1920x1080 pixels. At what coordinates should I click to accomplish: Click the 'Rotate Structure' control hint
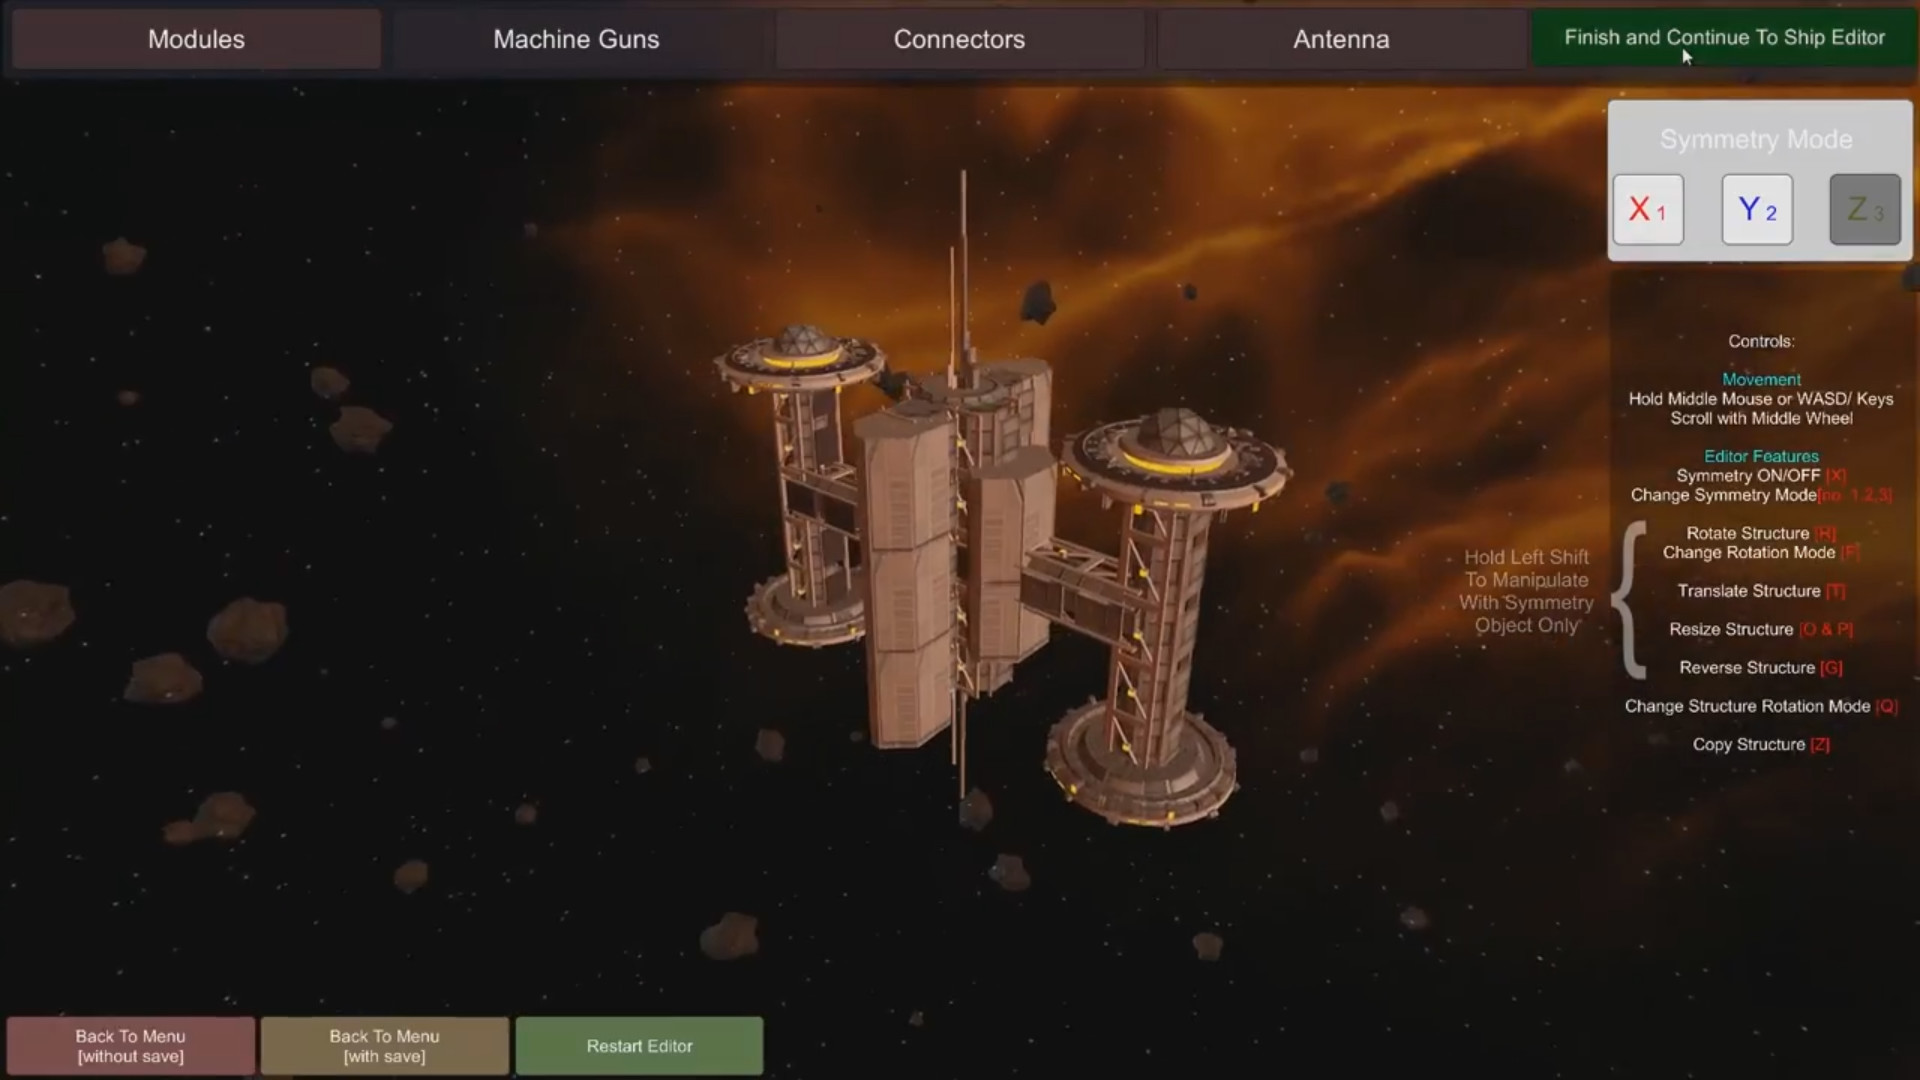1761,533
